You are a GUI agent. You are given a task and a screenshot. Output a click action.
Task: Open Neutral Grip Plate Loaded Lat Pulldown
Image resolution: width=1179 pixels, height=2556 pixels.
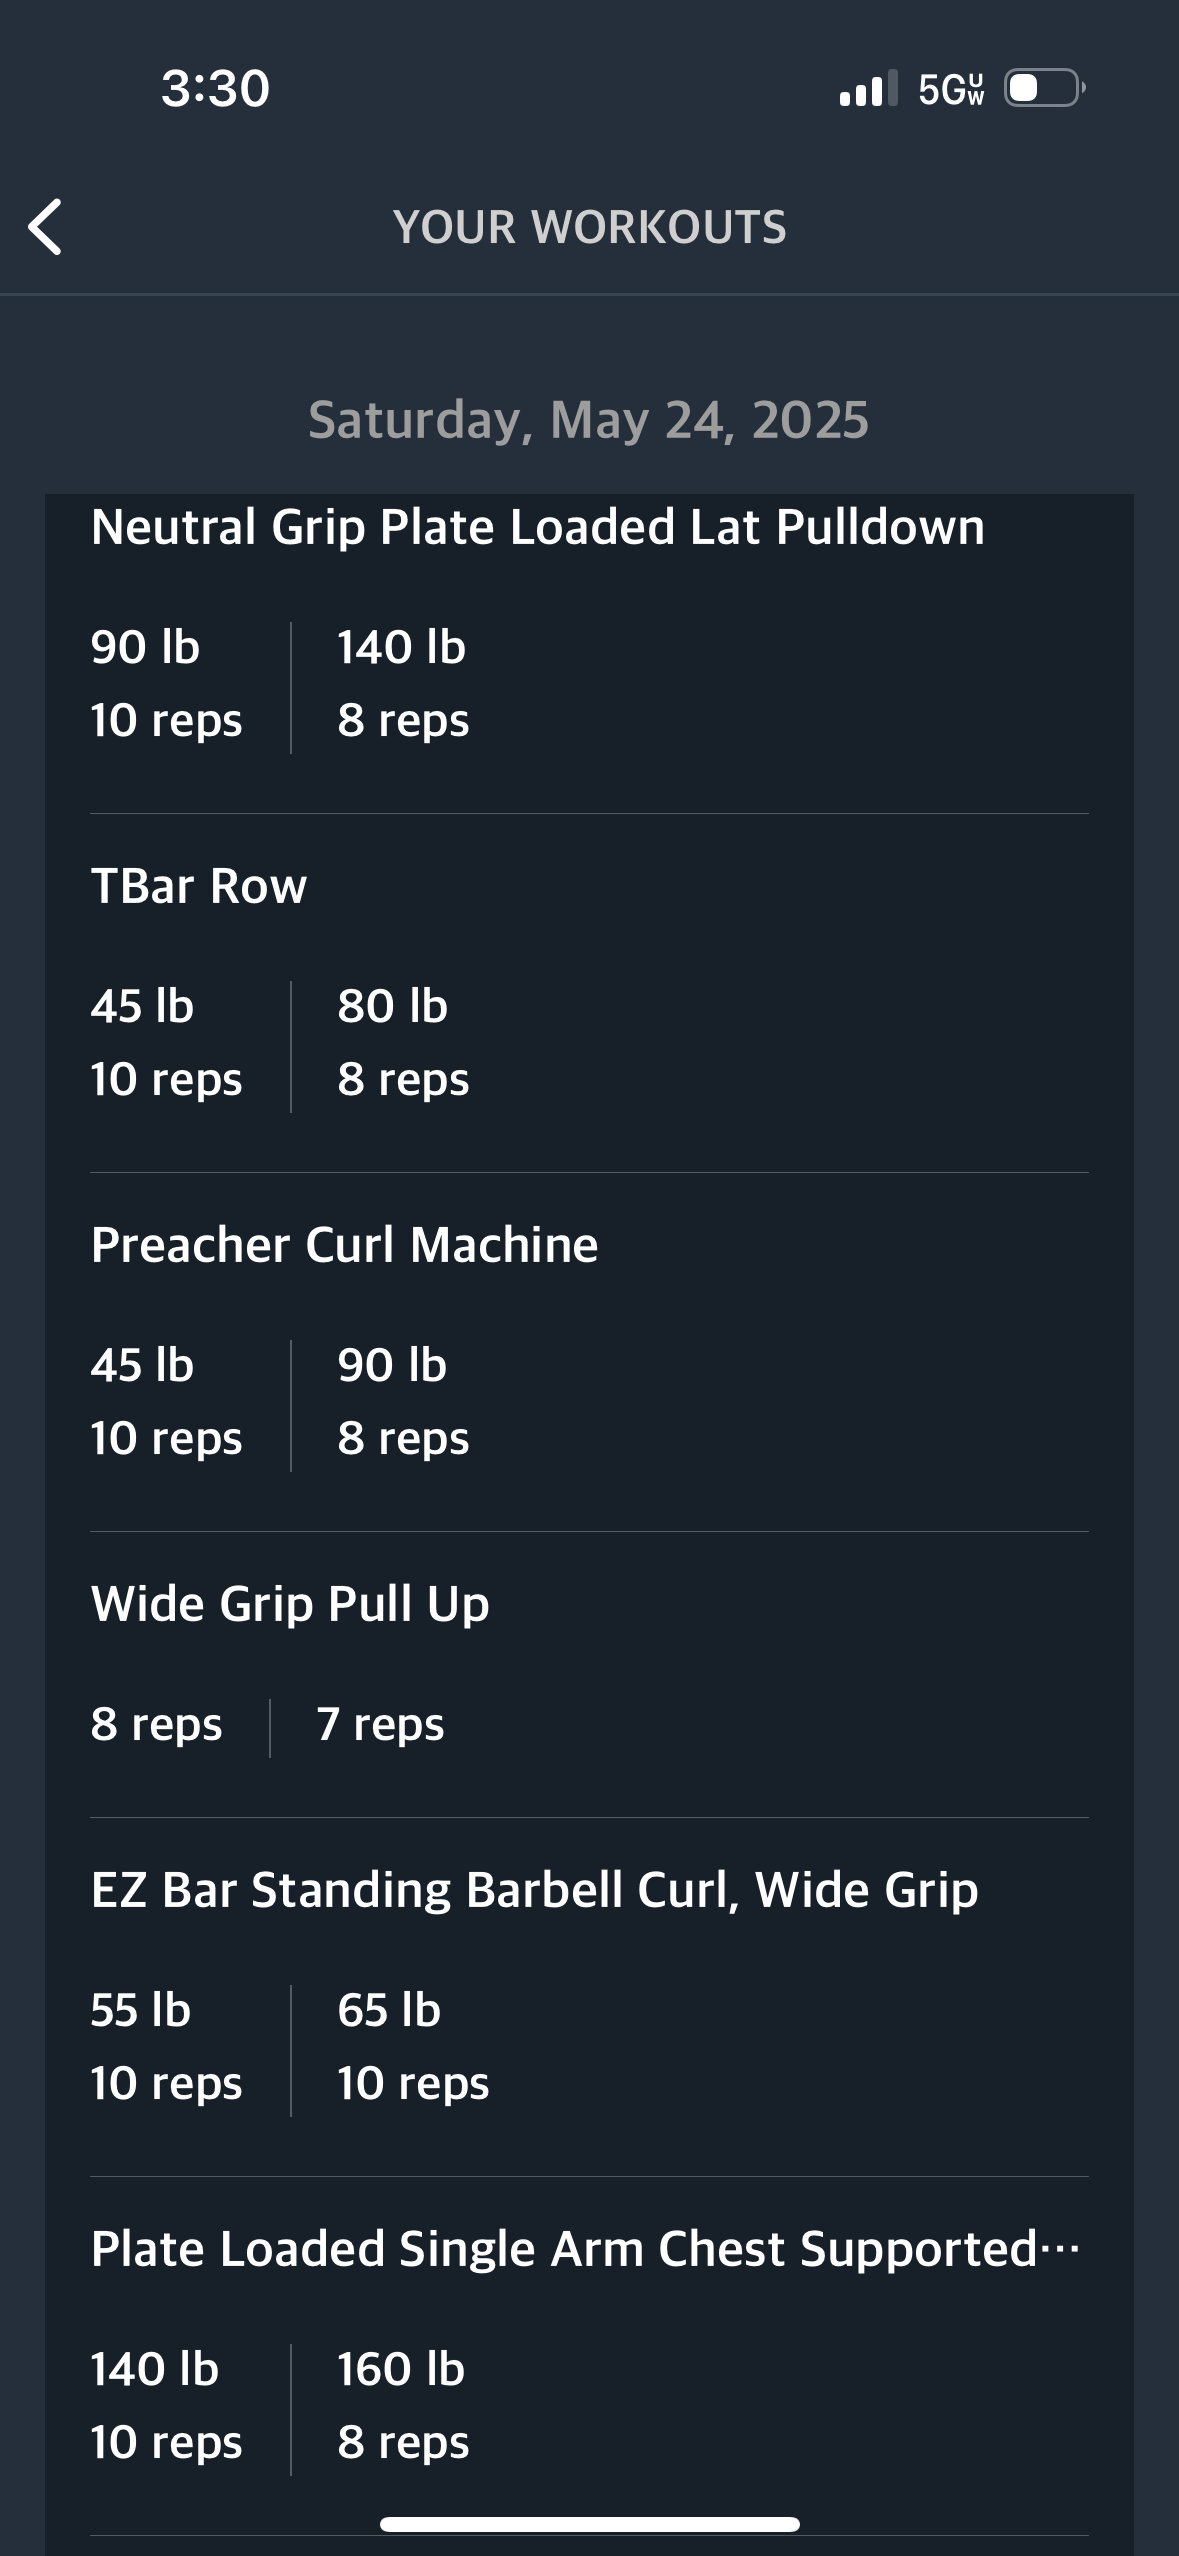(538, 527)
